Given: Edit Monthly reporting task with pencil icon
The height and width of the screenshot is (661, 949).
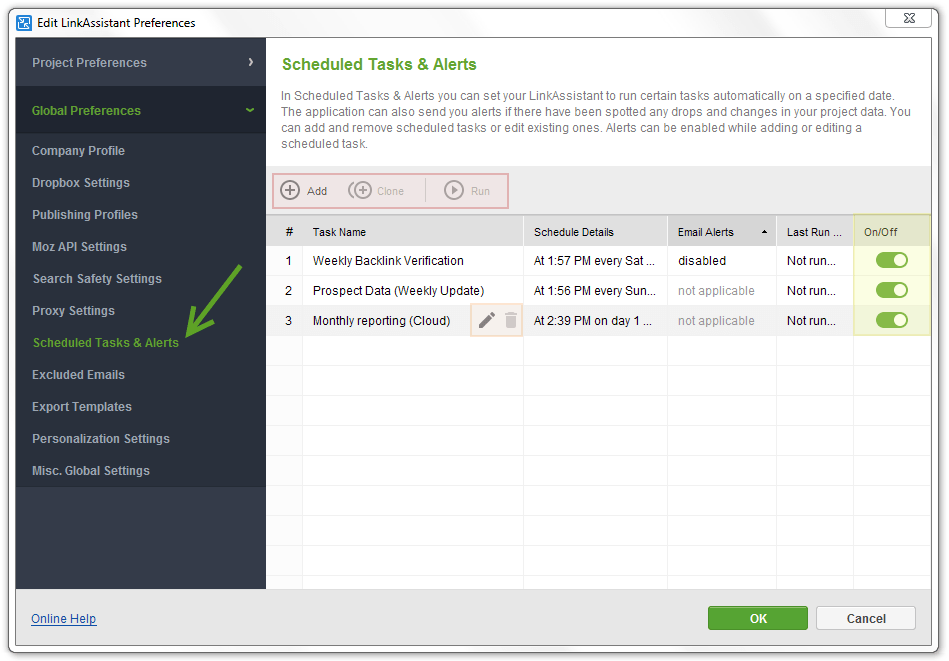Looking at the screenshot, I should point(487,320).
